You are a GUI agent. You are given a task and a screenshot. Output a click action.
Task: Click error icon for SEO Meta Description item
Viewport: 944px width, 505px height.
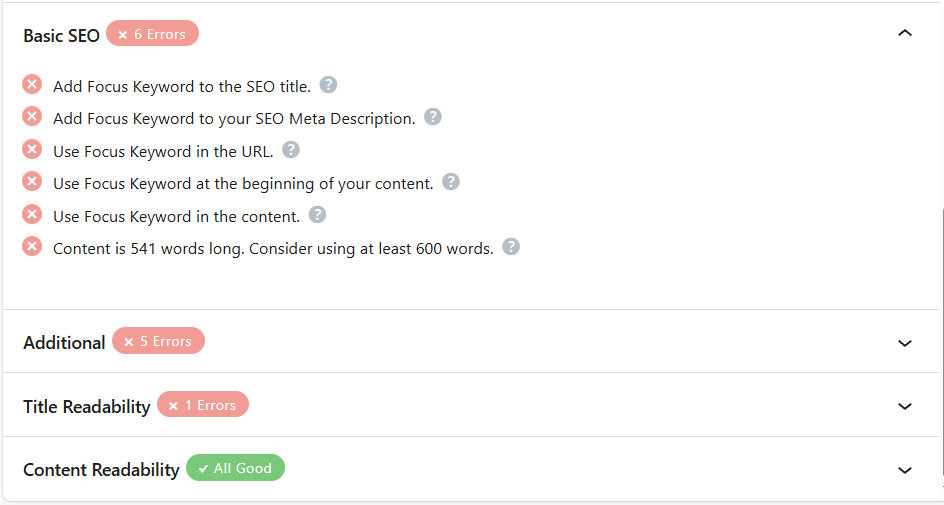(32, 117)
